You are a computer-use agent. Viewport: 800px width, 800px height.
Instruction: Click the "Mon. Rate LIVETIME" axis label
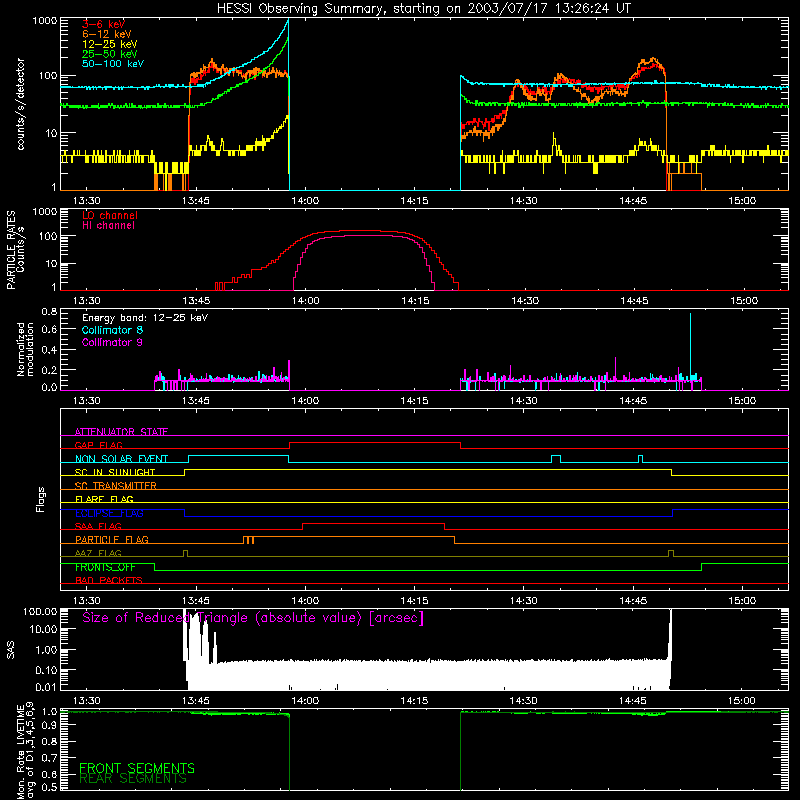pyautogui.click(x=20, y=751)
